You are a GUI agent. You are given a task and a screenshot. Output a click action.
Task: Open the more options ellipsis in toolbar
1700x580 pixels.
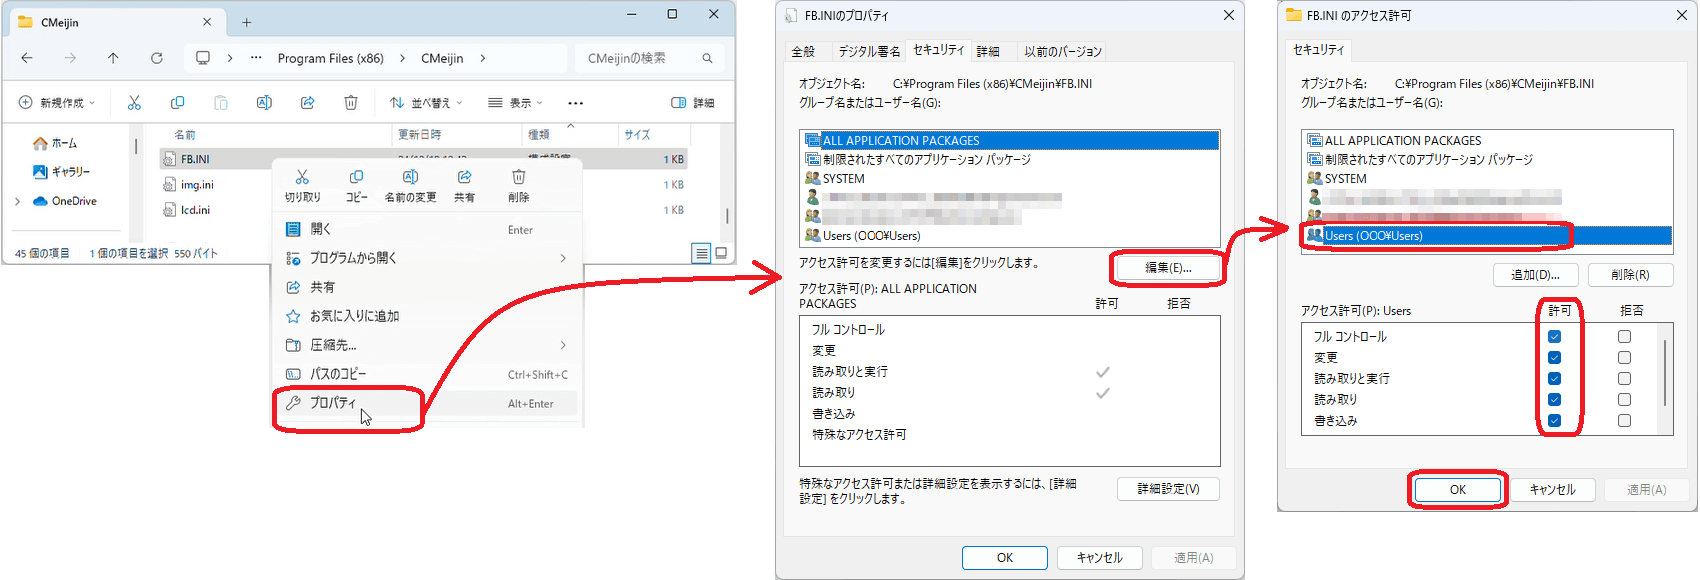click(575, 103)
